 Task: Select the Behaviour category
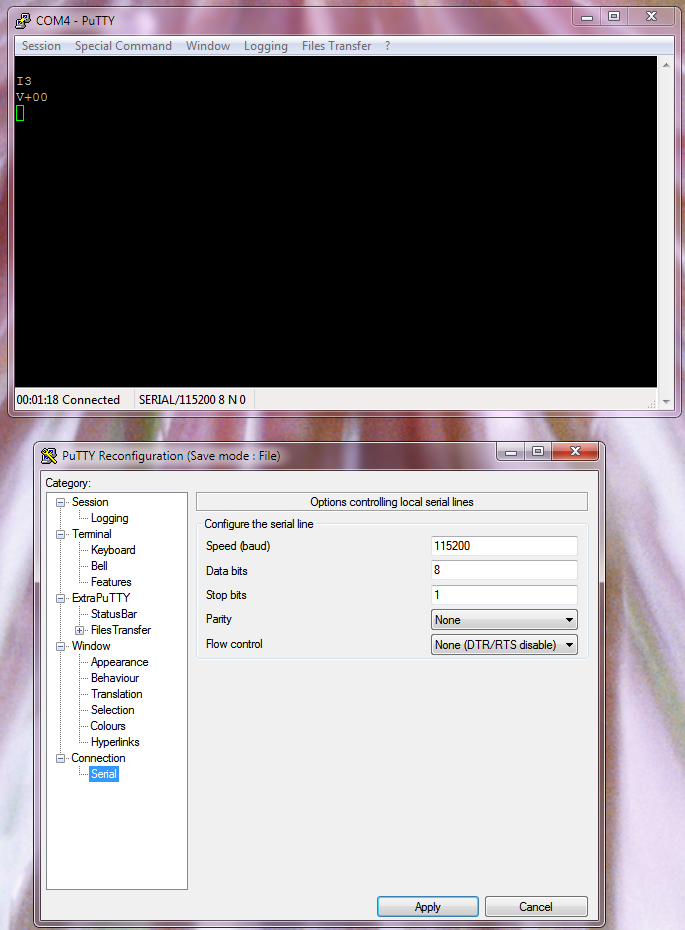click(115, 678)
